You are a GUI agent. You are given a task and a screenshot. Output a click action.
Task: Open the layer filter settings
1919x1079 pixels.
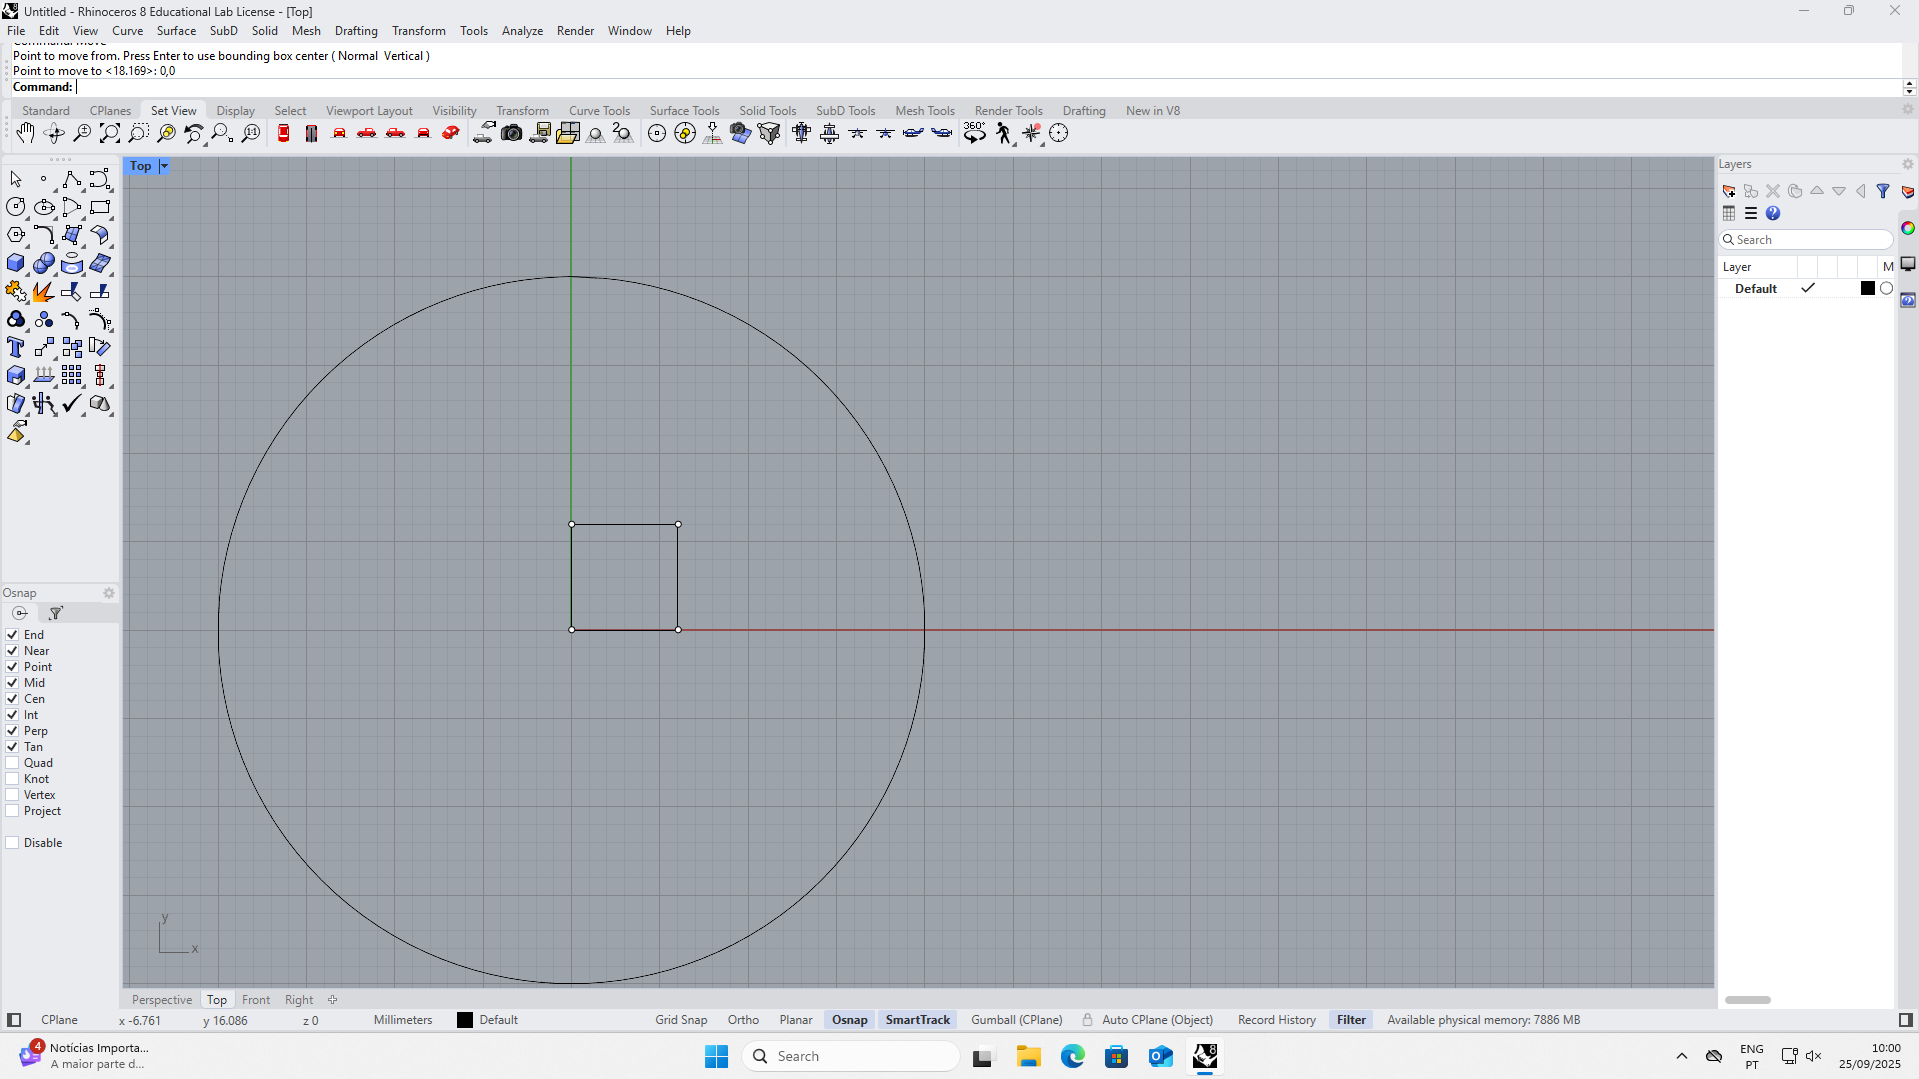point(1884,191)
